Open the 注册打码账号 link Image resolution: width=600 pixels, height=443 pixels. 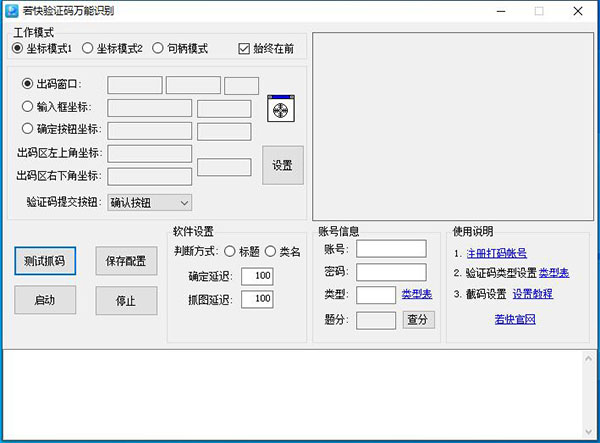click(496, 253)
